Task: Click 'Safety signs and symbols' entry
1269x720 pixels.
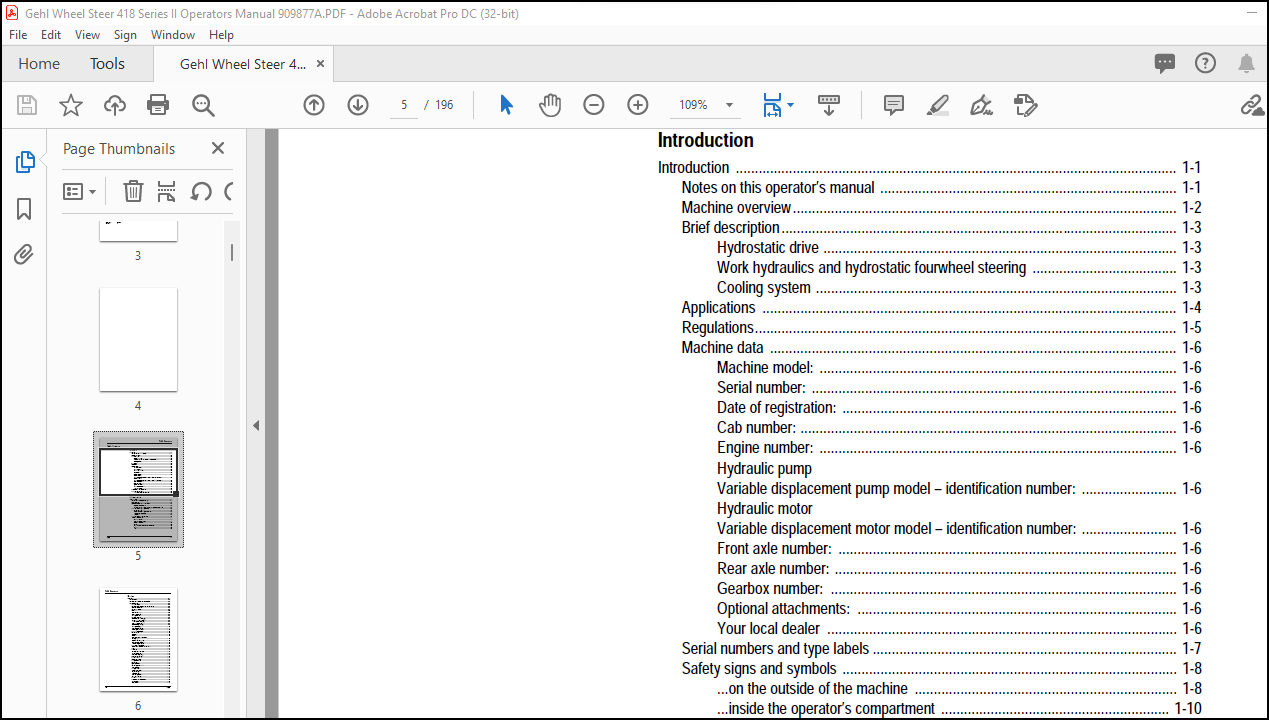Action: [759, 668]
